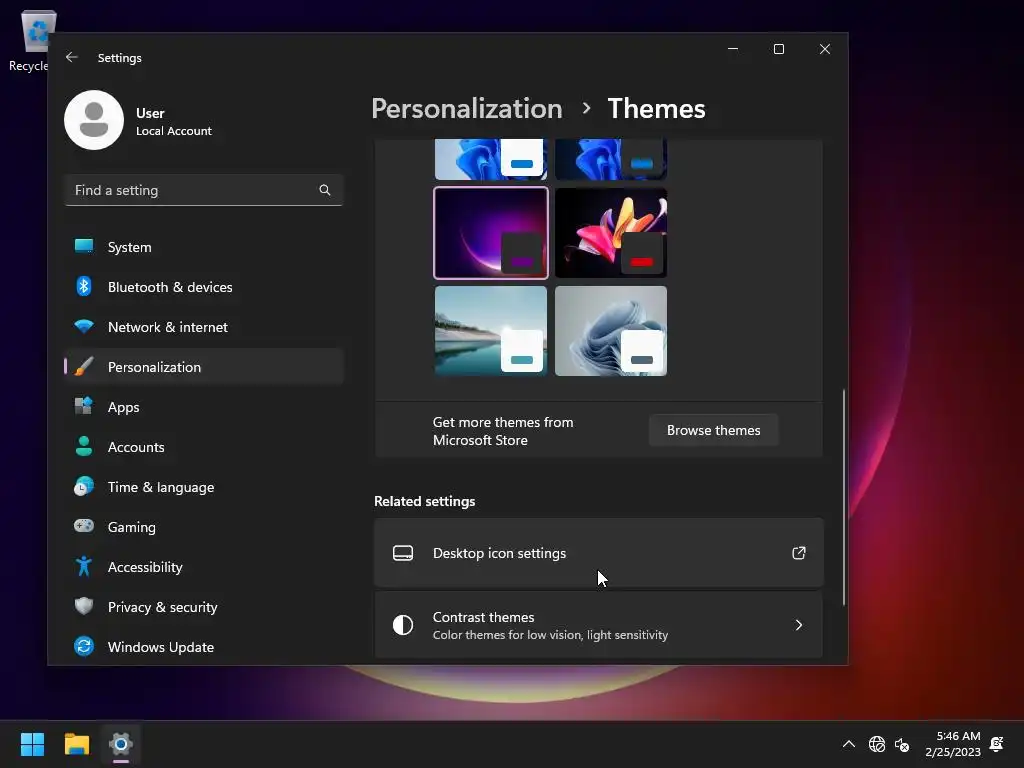1024x768 pixels.
Task: Click the Browse themes button
Action: (x=713, y=430)
